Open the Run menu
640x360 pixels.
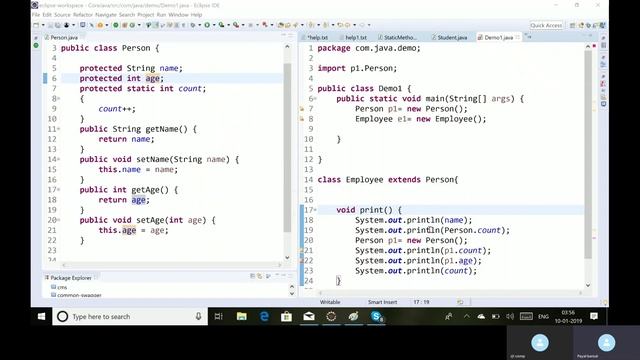pyautogui.click(x=161, y=15)
